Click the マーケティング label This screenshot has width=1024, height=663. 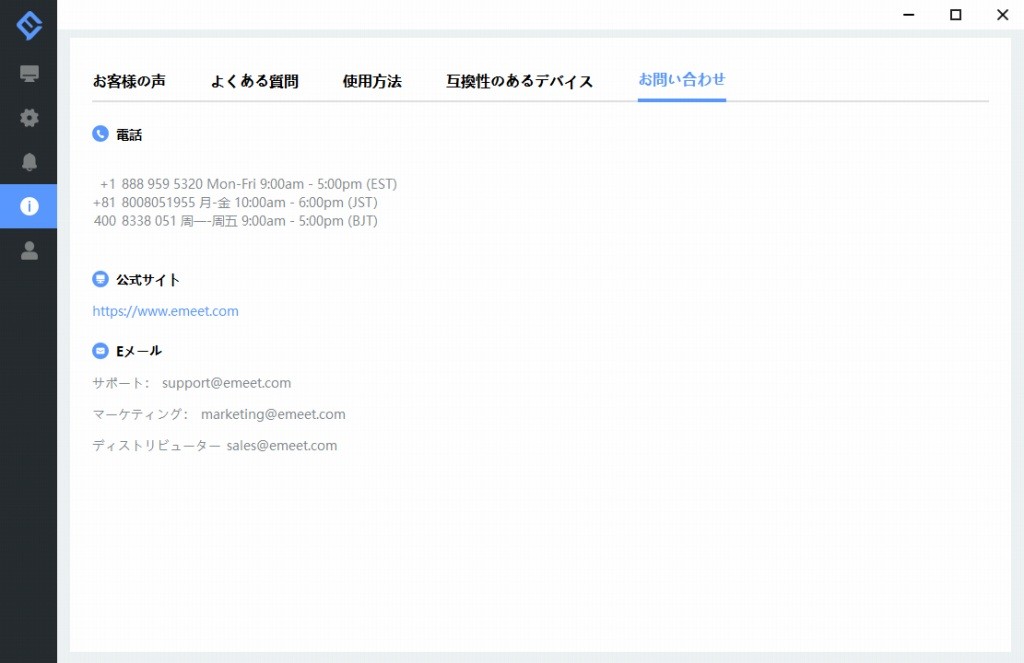tap(140, 414)
